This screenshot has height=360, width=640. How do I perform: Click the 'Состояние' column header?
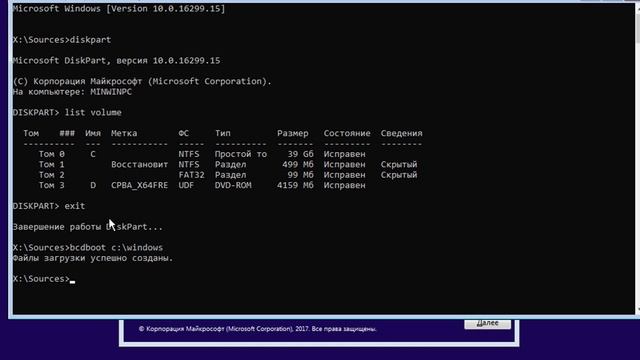347,133
